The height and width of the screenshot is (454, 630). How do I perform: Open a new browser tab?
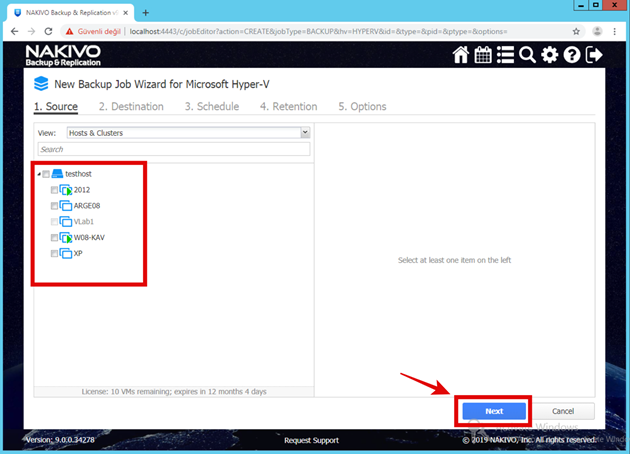coord(145,13)
